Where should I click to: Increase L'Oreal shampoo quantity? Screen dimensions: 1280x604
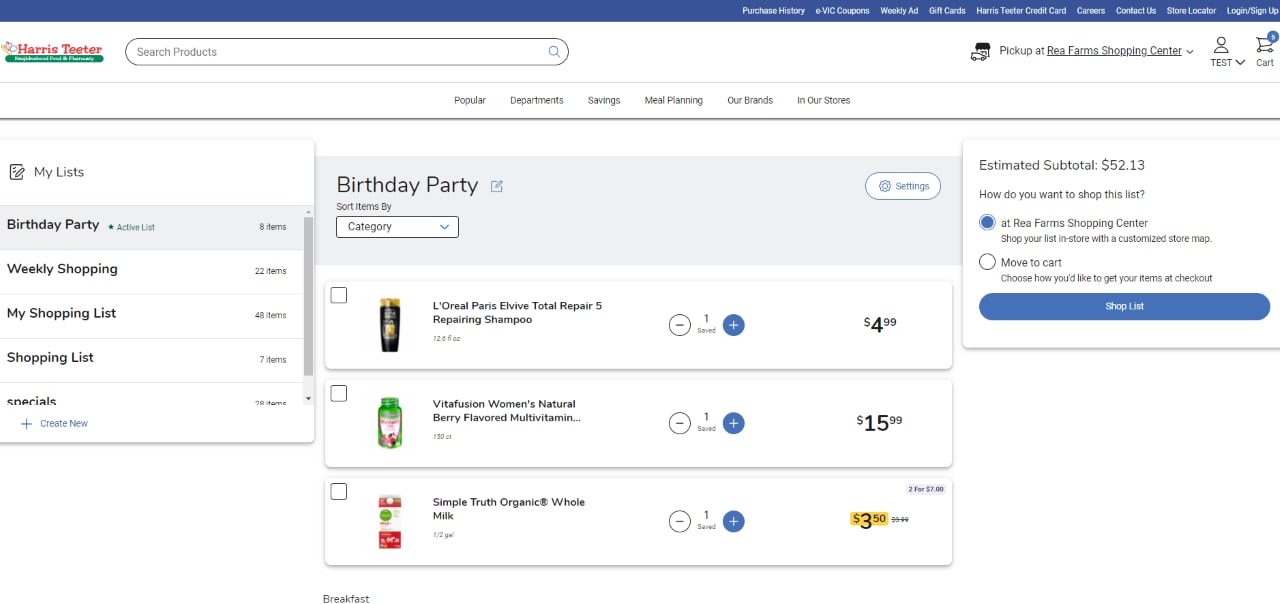pyautogui.click(x=734, y=325)
